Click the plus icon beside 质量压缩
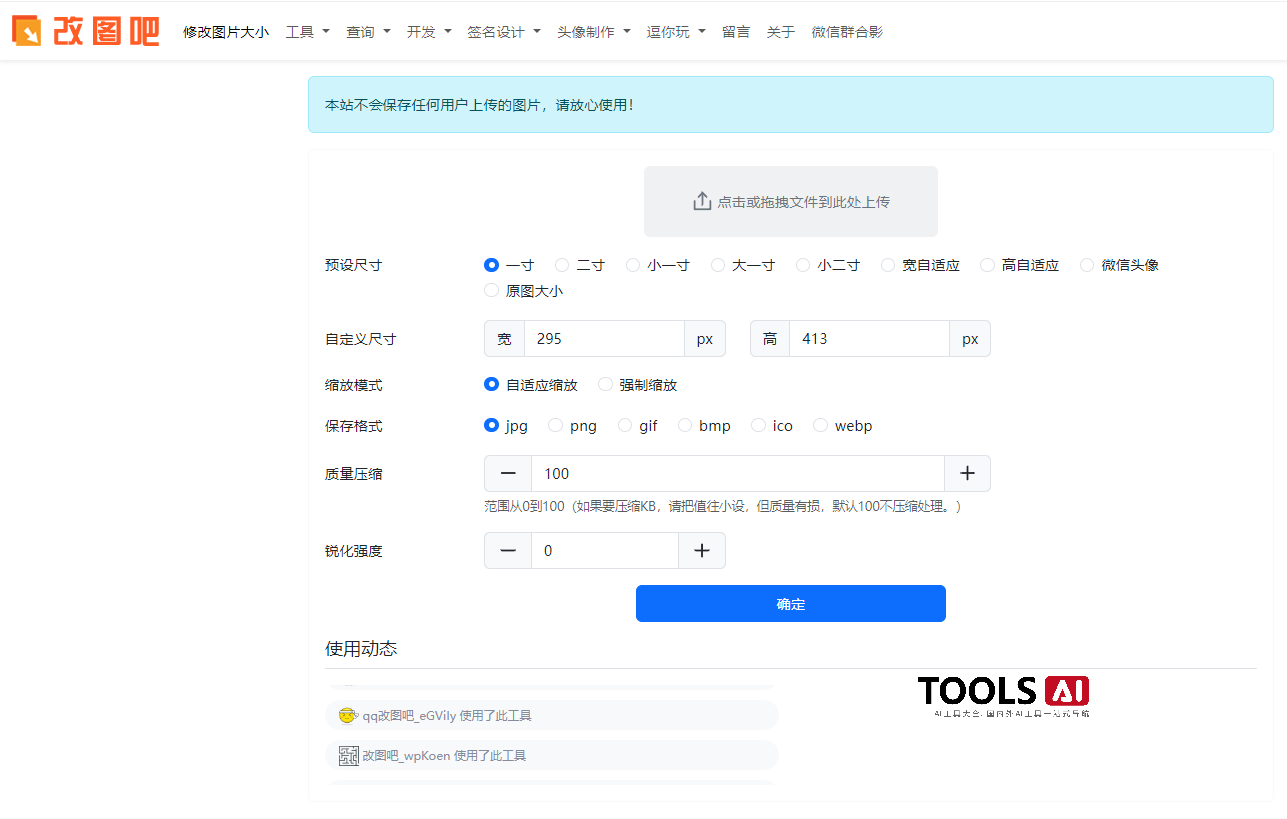This screenshot has height=819, width=1287. click(966, 473)
